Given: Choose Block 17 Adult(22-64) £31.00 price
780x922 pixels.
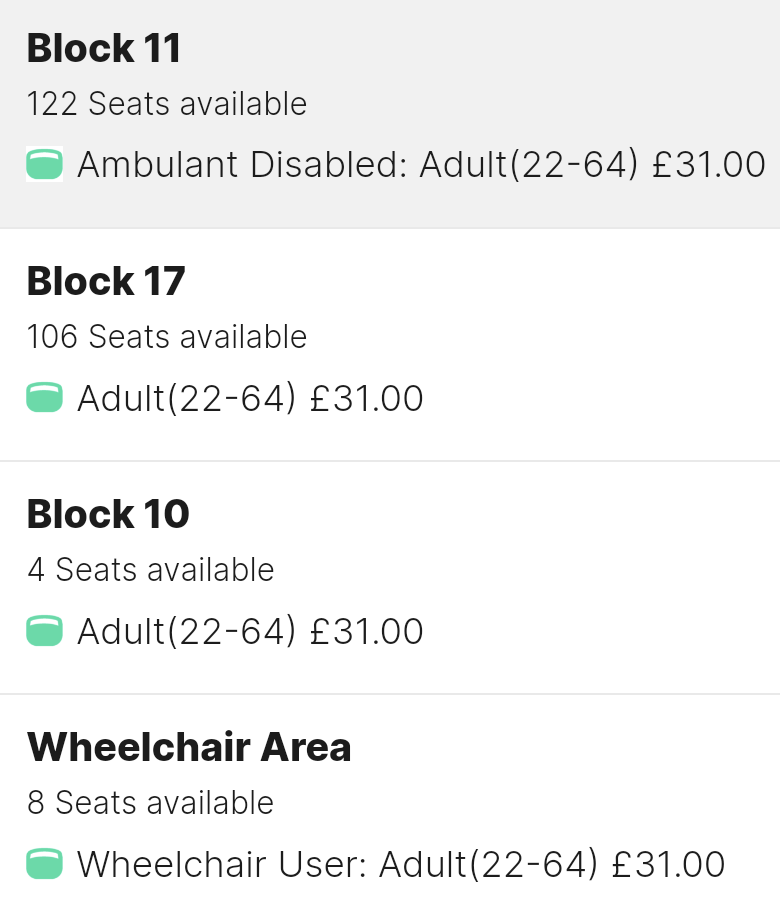Looking at the screenshot, I should (x=250, y=398).
